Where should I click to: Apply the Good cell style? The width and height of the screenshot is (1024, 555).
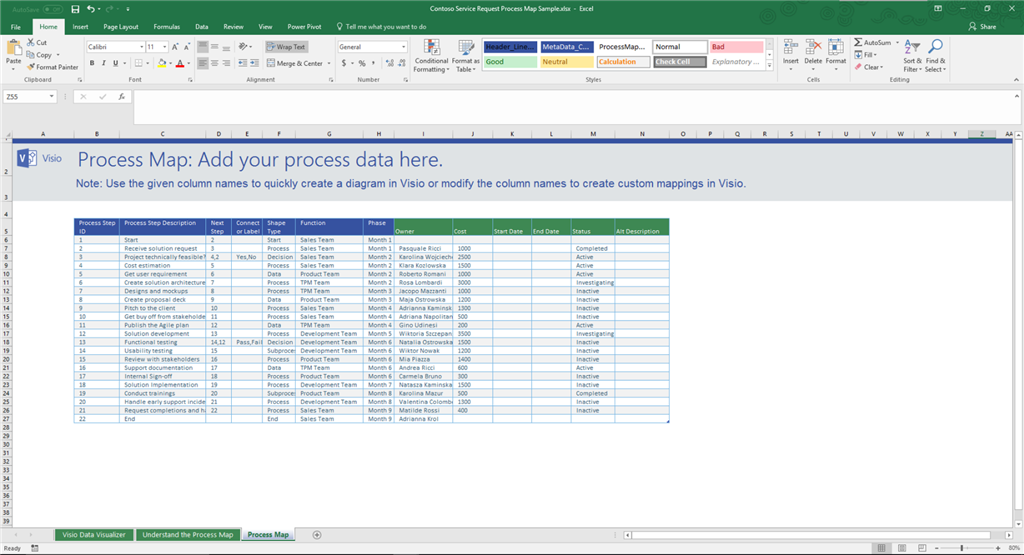pos(510,62)
